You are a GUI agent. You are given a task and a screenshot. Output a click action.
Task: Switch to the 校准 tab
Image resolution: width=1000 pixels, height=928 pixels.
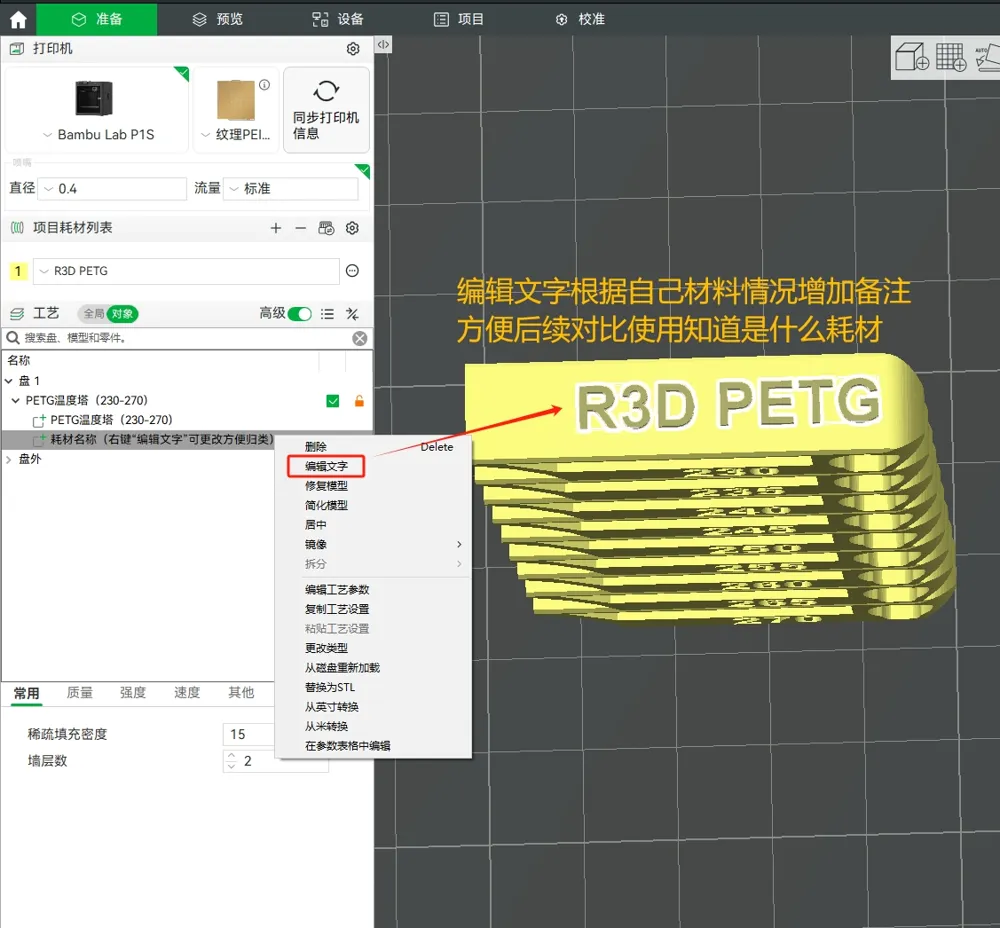click(x=580, y=19)
